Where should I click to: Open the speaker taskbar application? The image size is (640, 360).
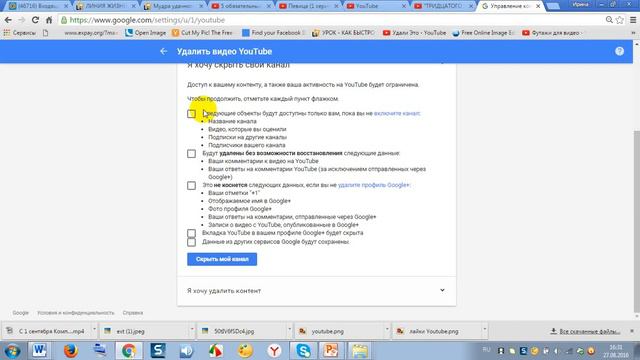[x=187, y=351]
